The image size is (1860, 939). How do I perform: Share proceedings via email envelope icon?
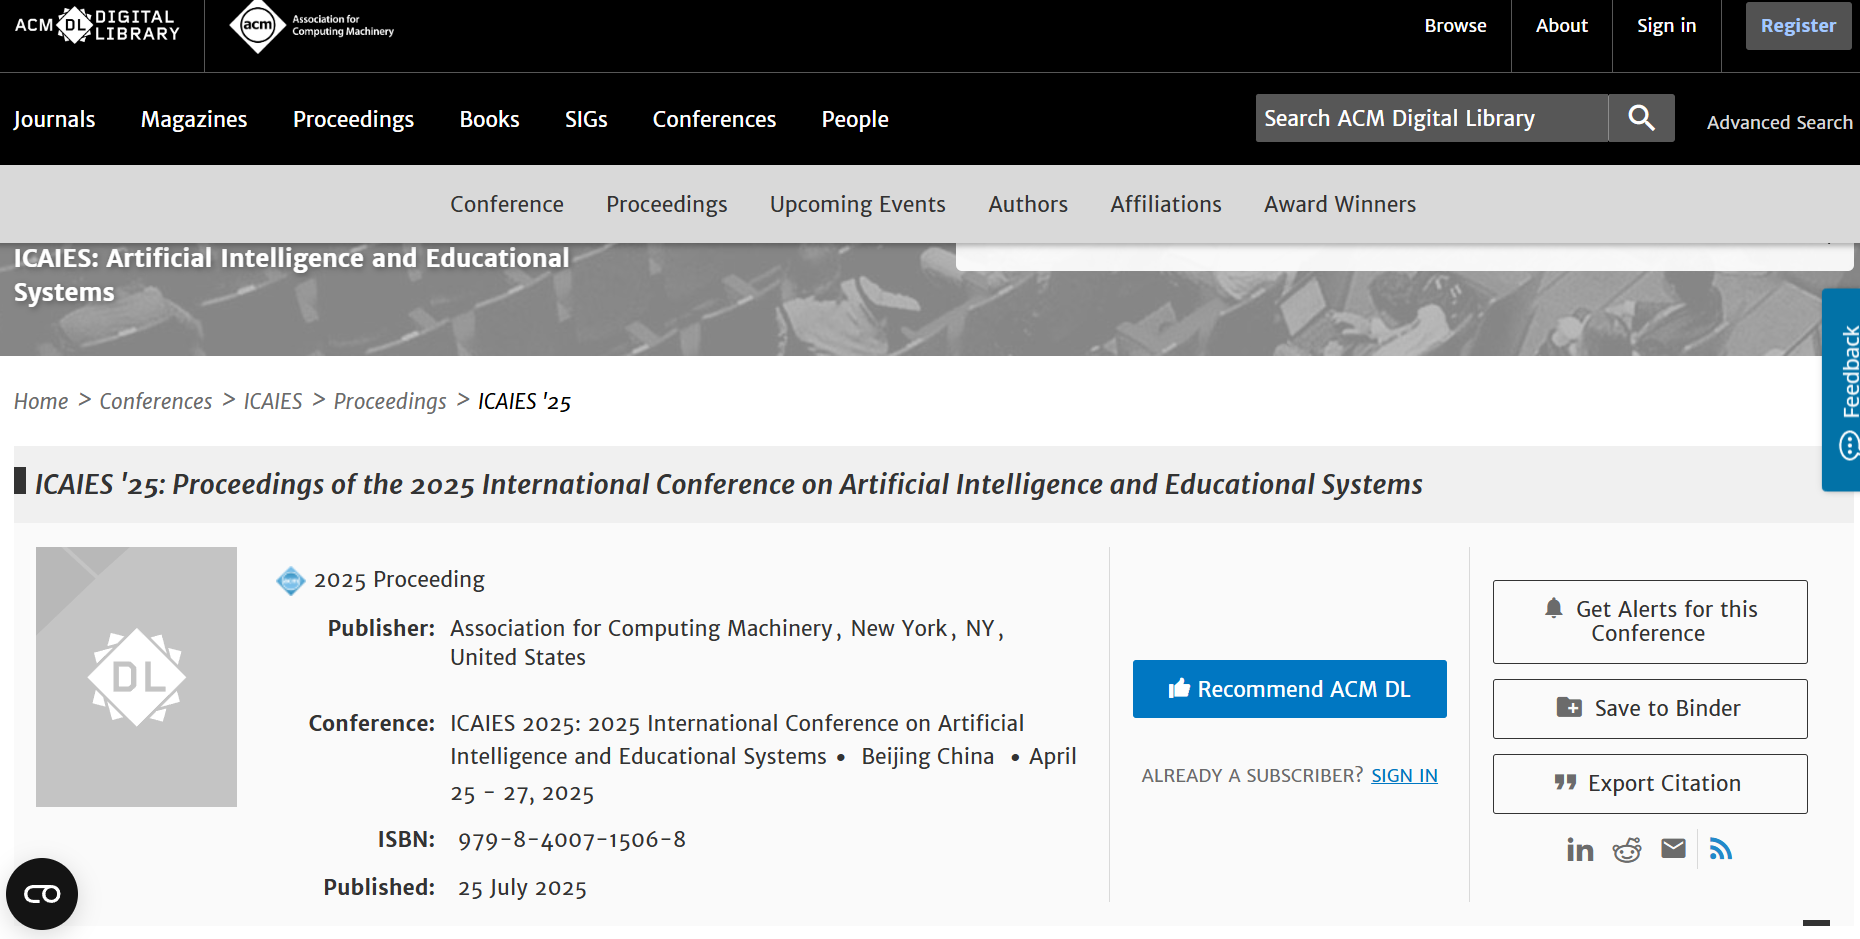[1673, 849]
